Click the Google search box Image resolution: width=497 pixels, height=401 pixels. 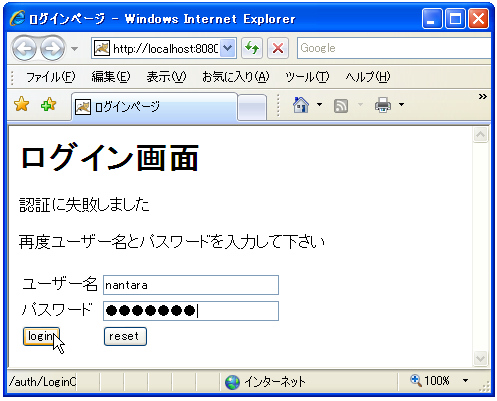coord(394,48)
